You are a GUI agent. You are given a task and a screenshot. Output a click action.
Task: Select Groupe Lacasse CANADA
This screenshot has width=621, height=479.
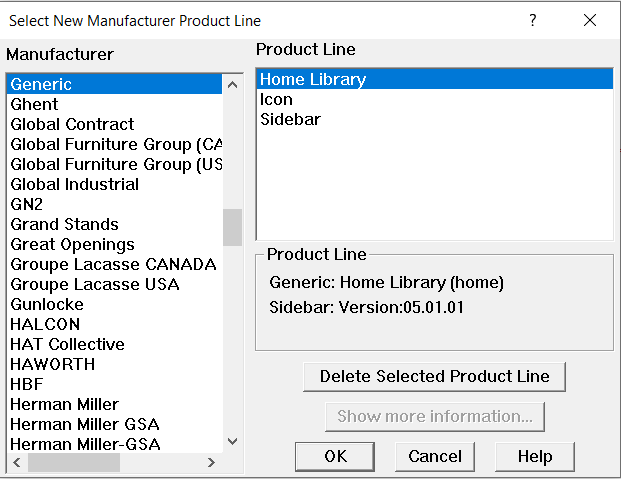114,264
